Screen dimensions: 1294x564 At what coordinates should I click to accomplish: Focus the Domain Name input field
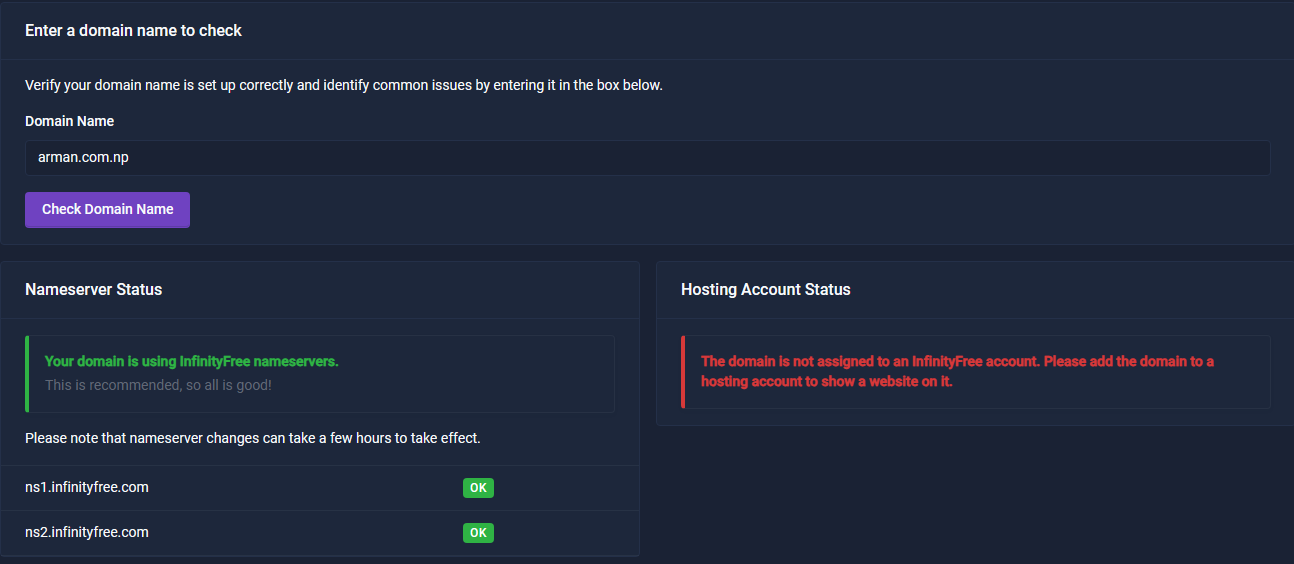tap(647, 158)
